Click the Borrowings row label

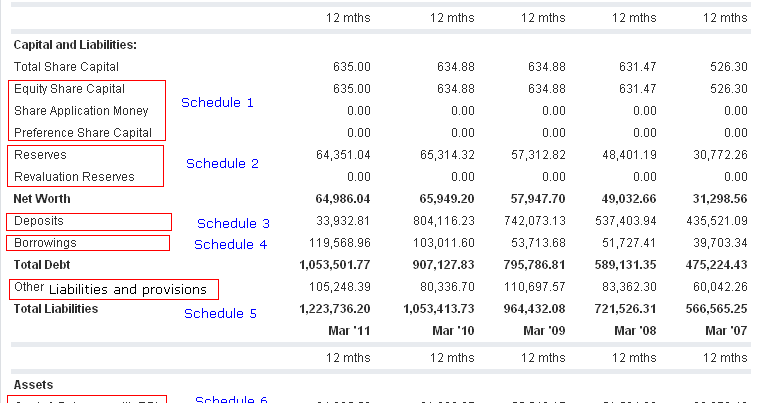click(45, 243)
